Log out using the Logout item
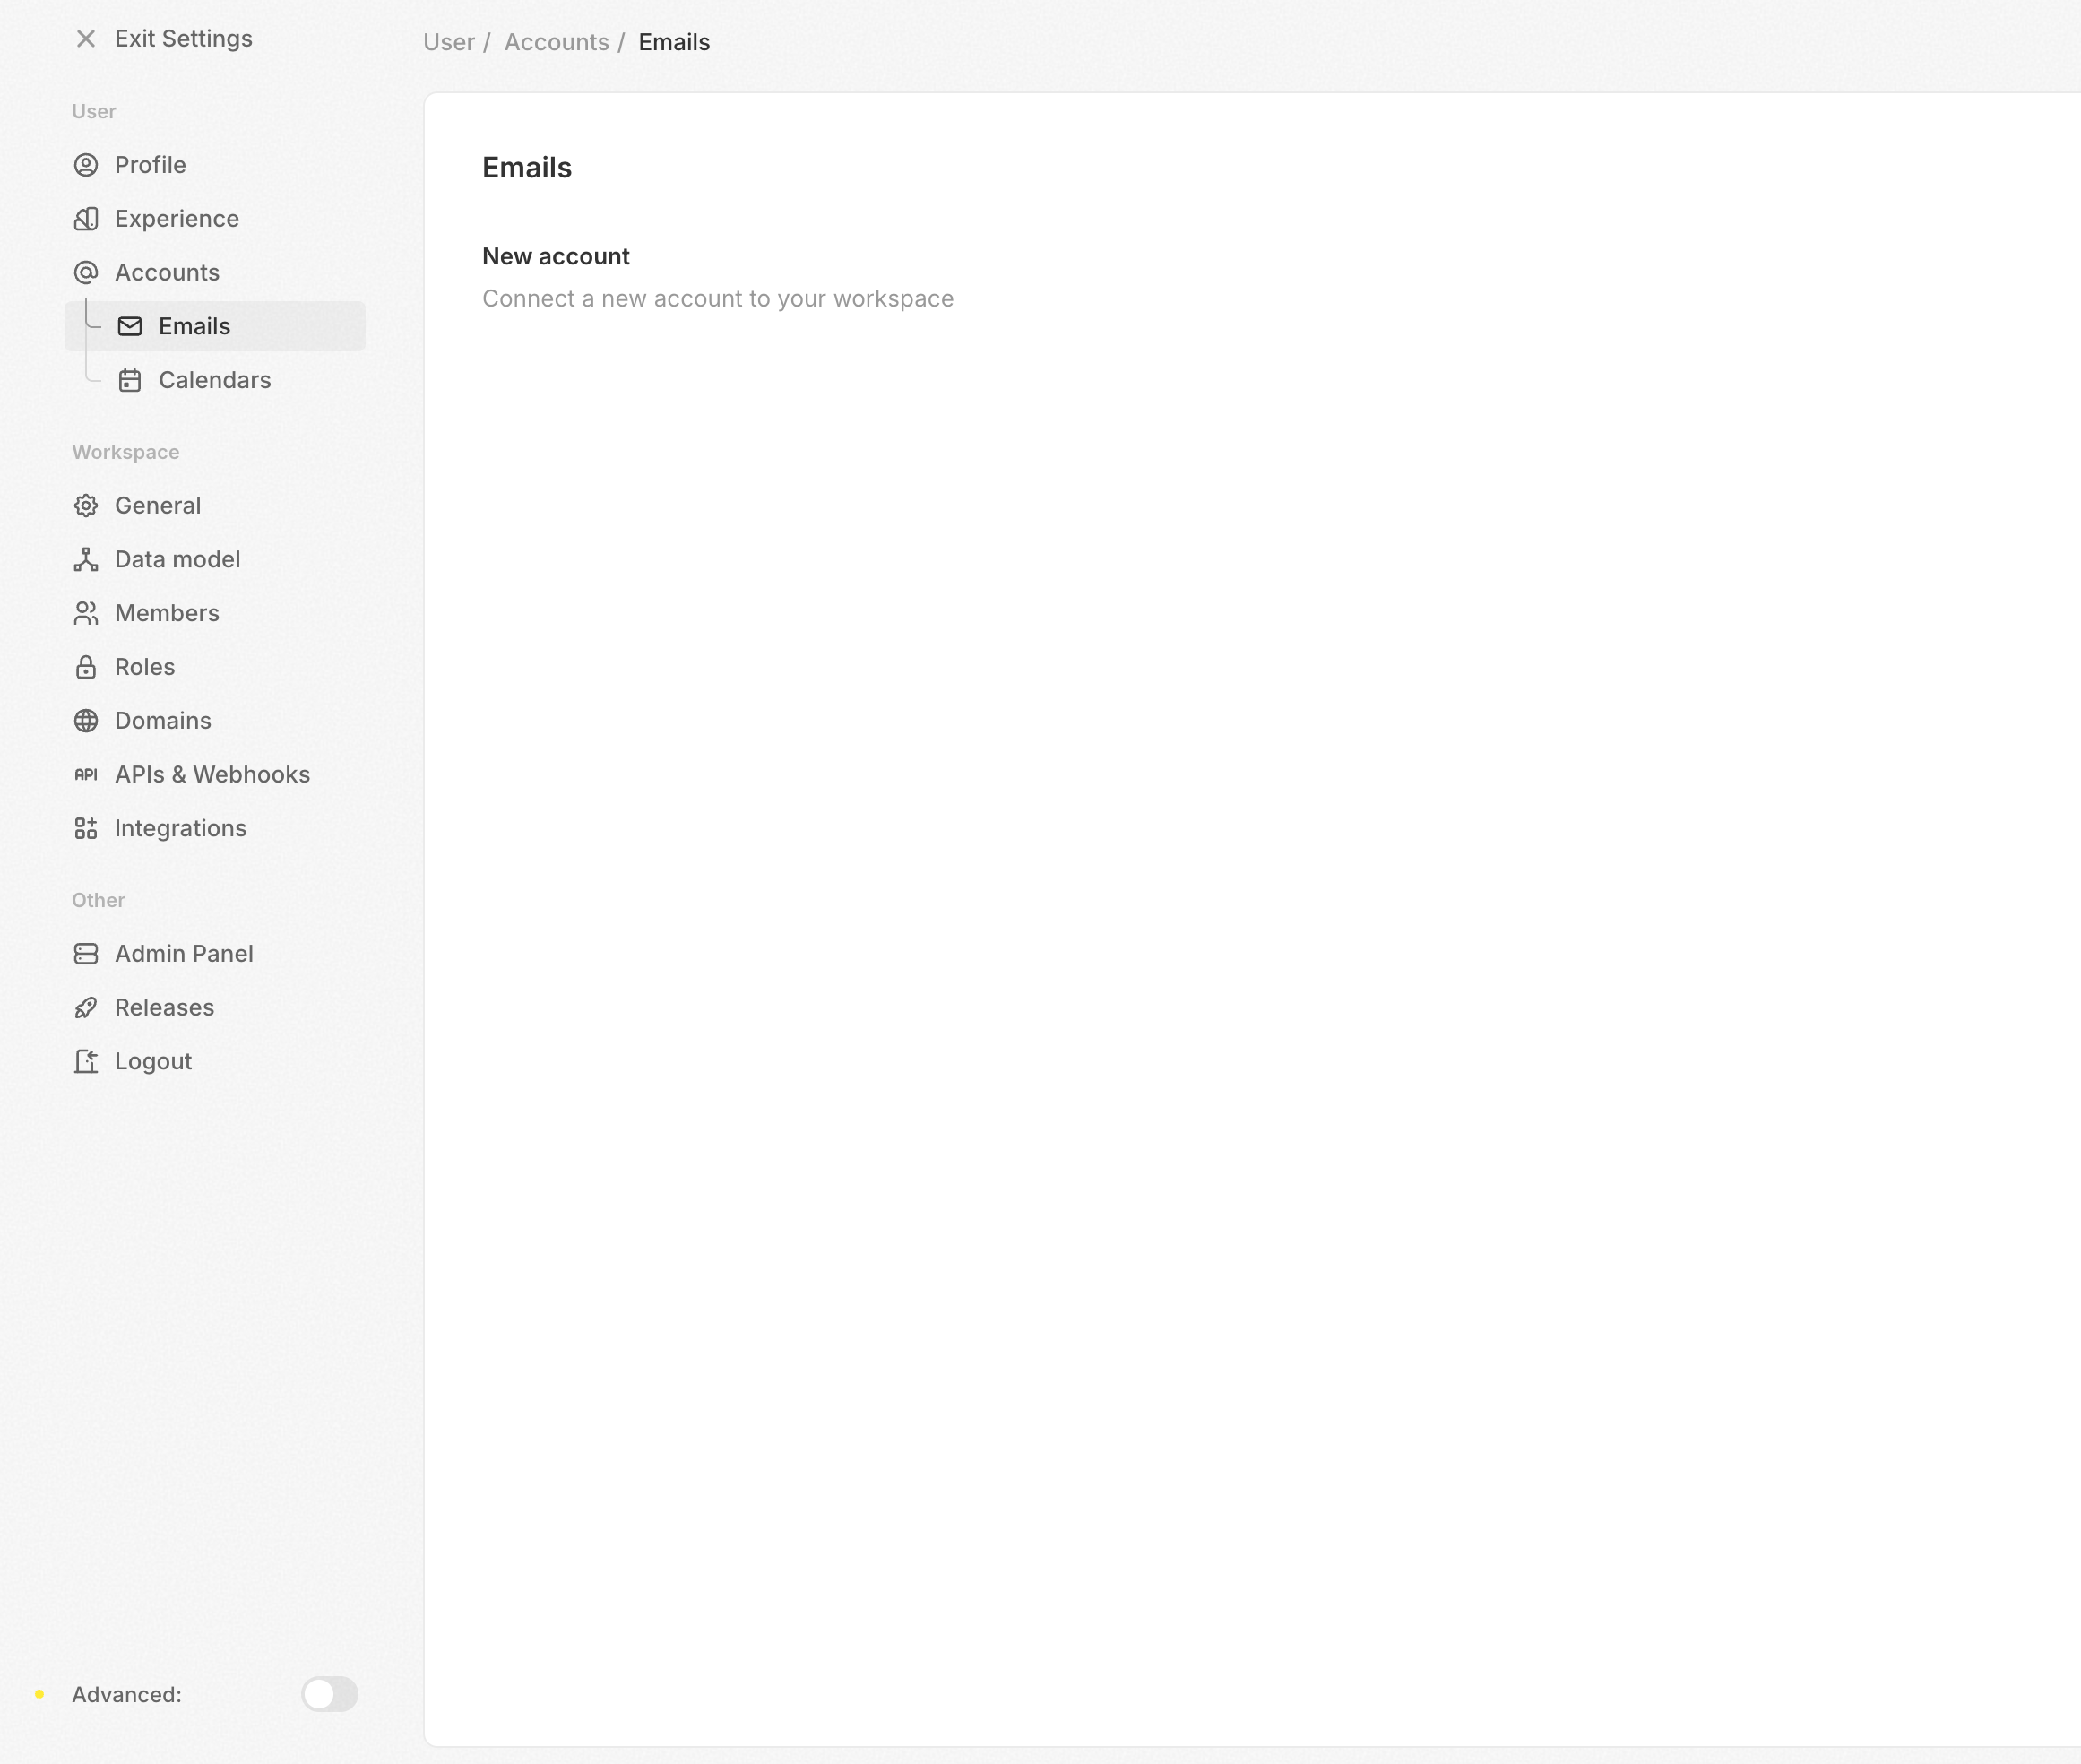Screen dimensions: 2081x1764 click(153, 1062)
